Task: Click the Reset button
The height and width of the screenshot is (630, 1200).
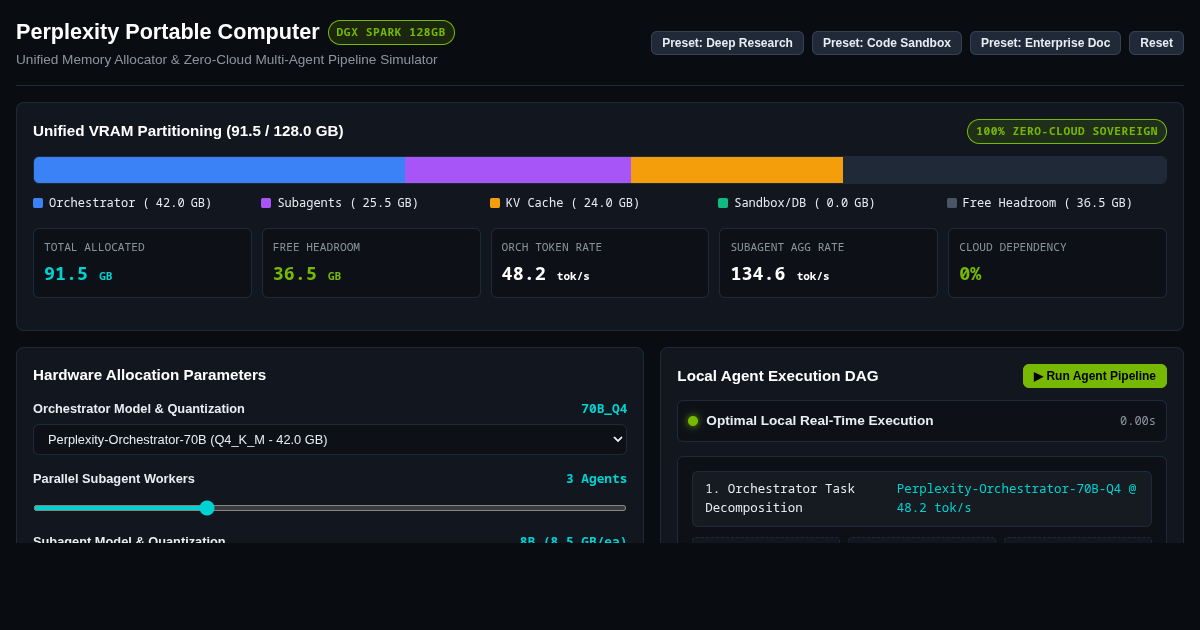Action: 1156,43
